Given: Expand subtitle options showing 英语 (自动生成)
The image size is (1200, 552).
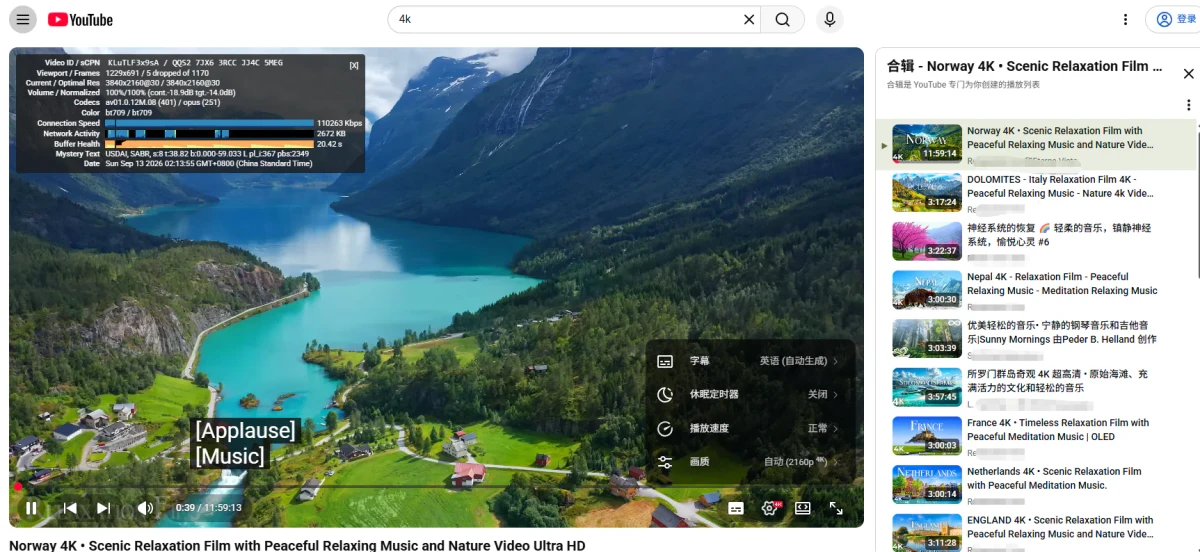Looking at the screenshot, I should pos(799,361).
